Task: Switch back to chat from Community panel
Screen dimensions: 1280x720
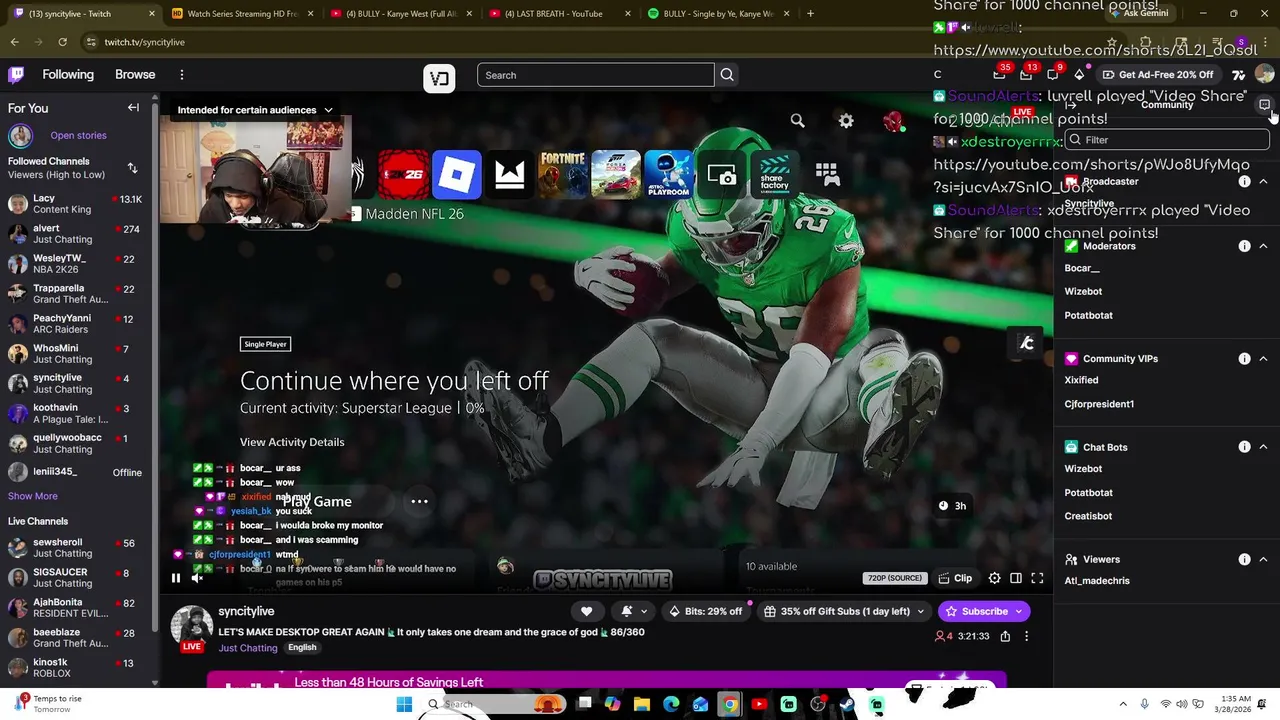Action: pos(1264,105)
